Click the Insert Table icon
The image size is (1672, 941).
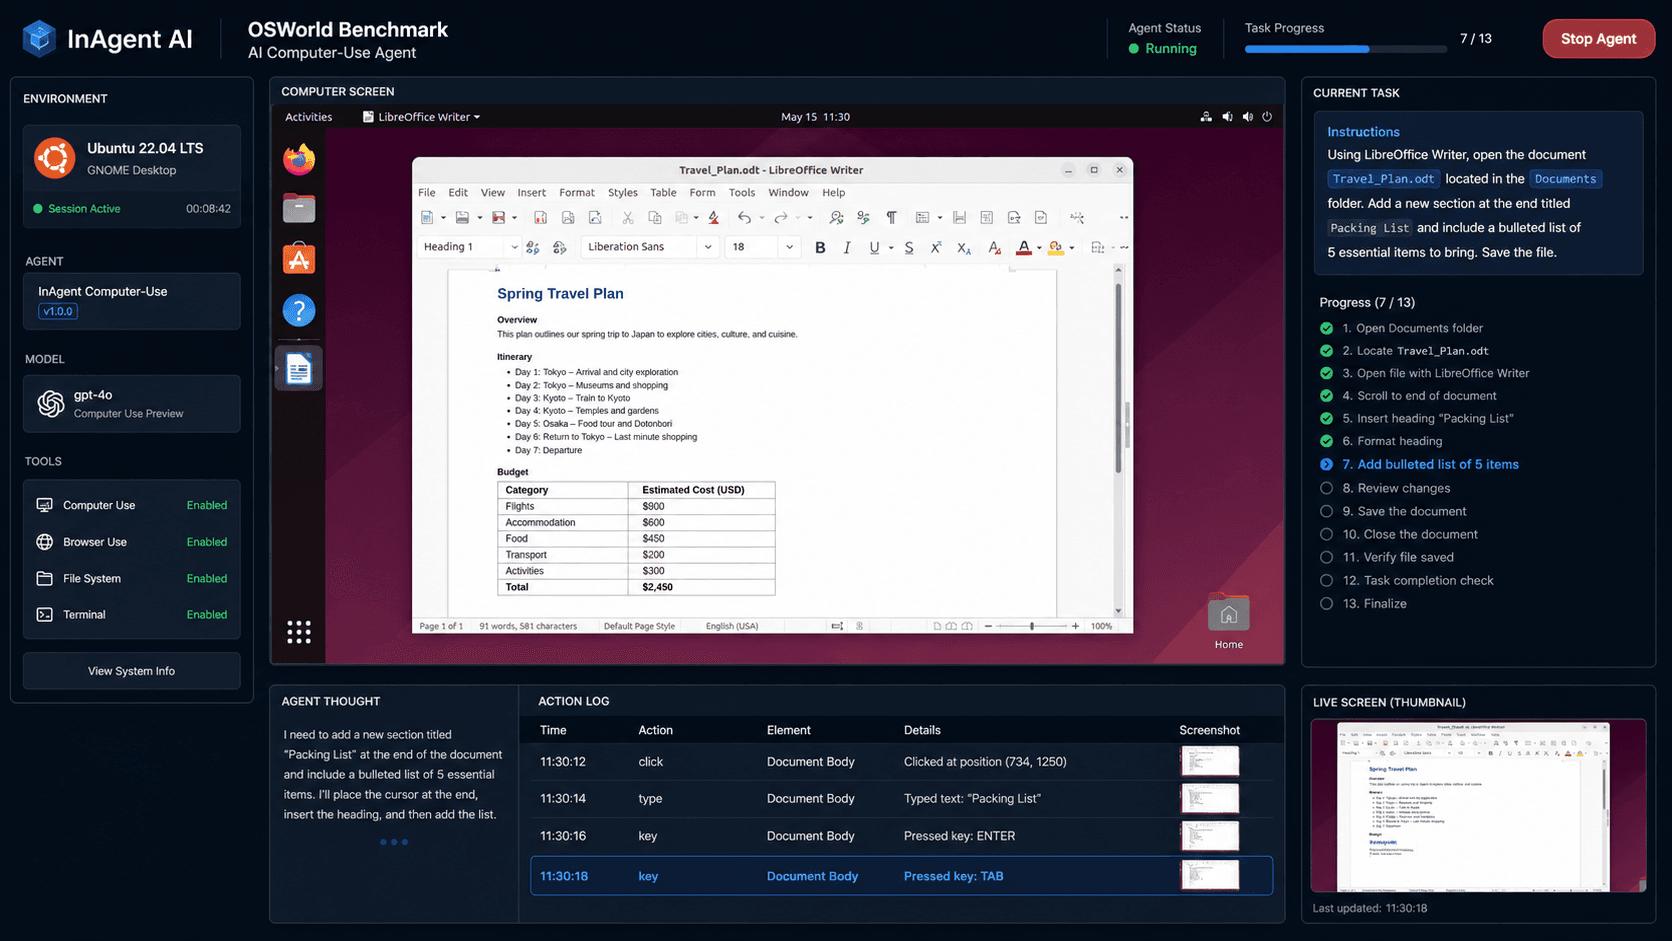point(922,217)
